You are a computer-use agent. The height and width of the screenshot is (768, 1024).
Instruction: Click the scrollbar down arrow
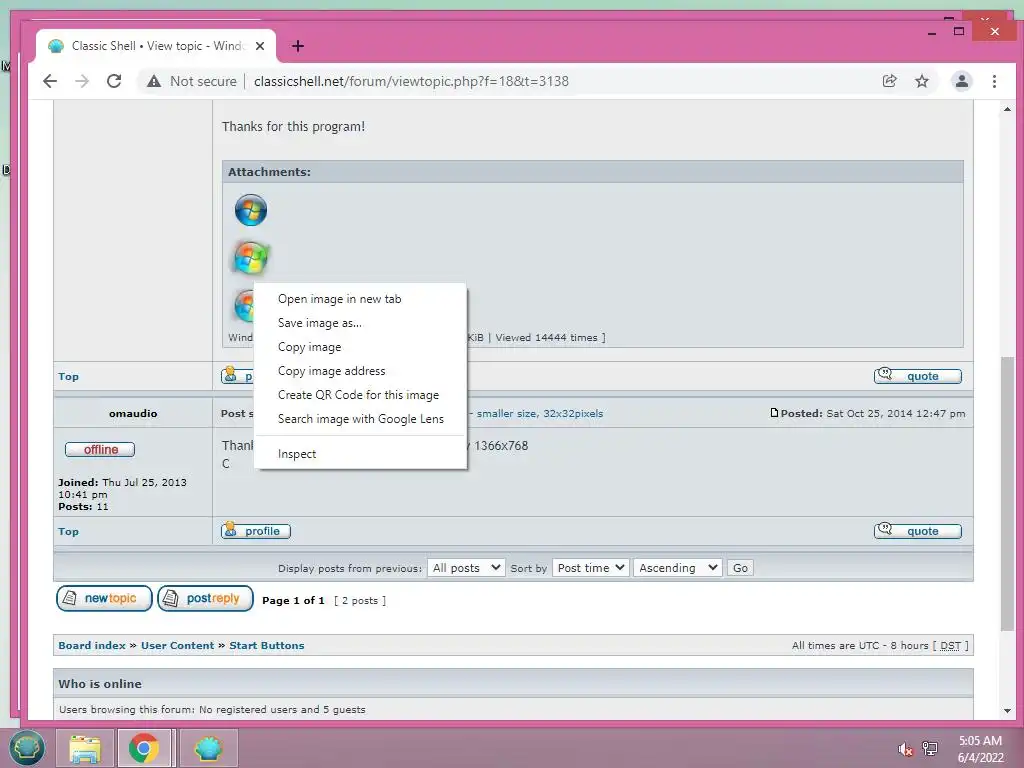pos(1007,711)
